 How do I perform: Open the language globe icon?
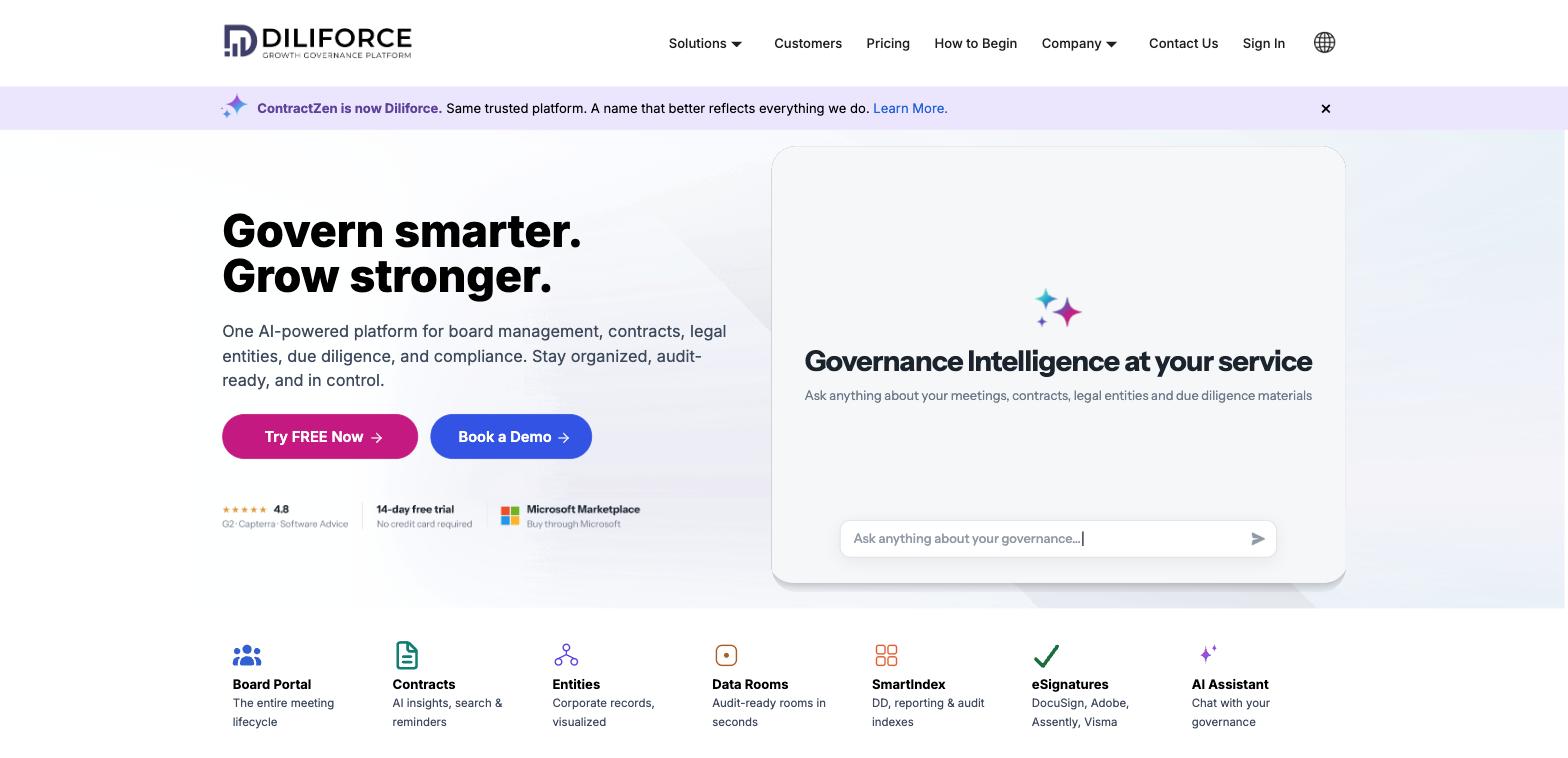click(x=1324, y=42)
